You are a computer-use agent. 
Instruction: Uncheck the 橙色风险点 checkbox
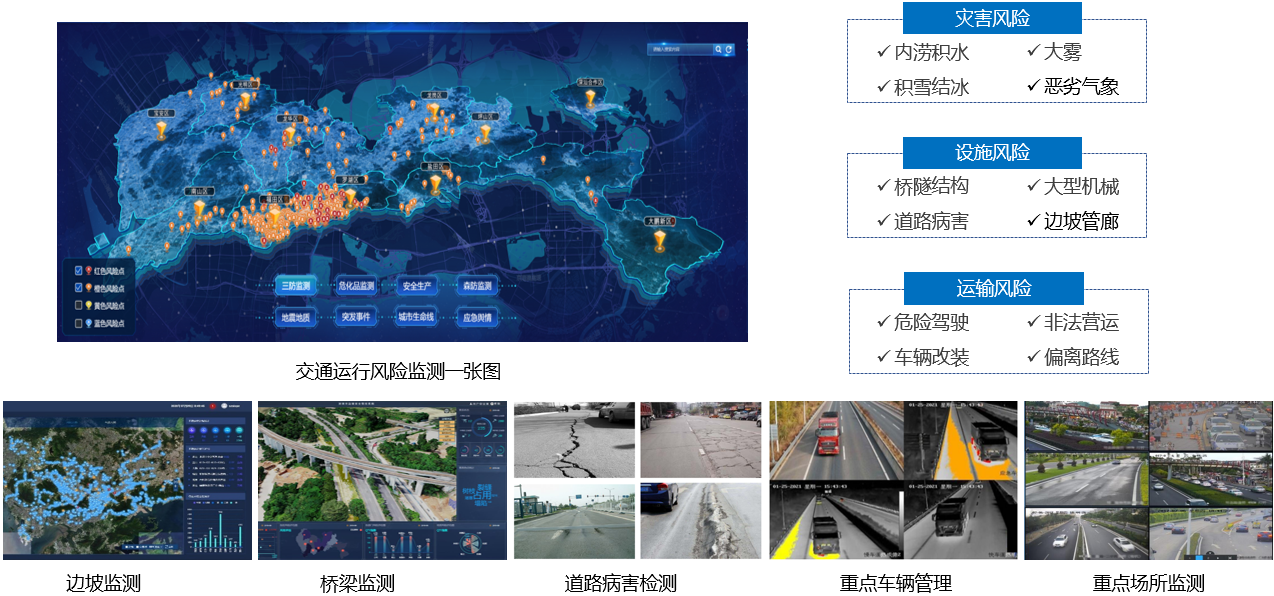point(78,288)
